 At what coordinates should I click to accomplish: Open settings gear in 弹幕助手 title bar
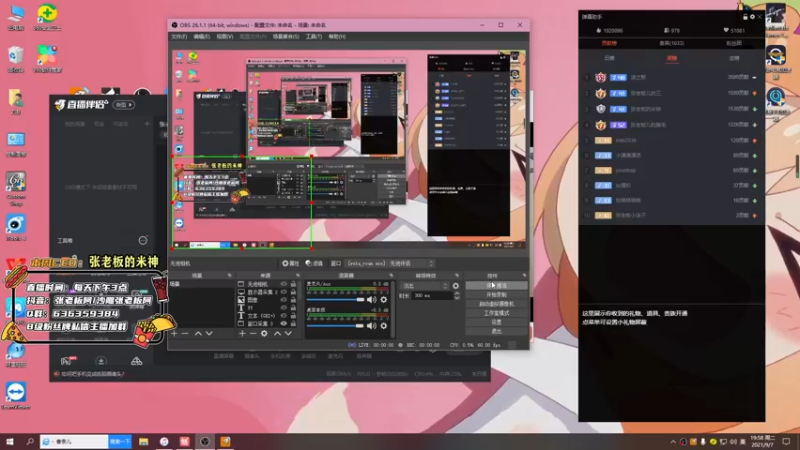click(x=752, y=17)
